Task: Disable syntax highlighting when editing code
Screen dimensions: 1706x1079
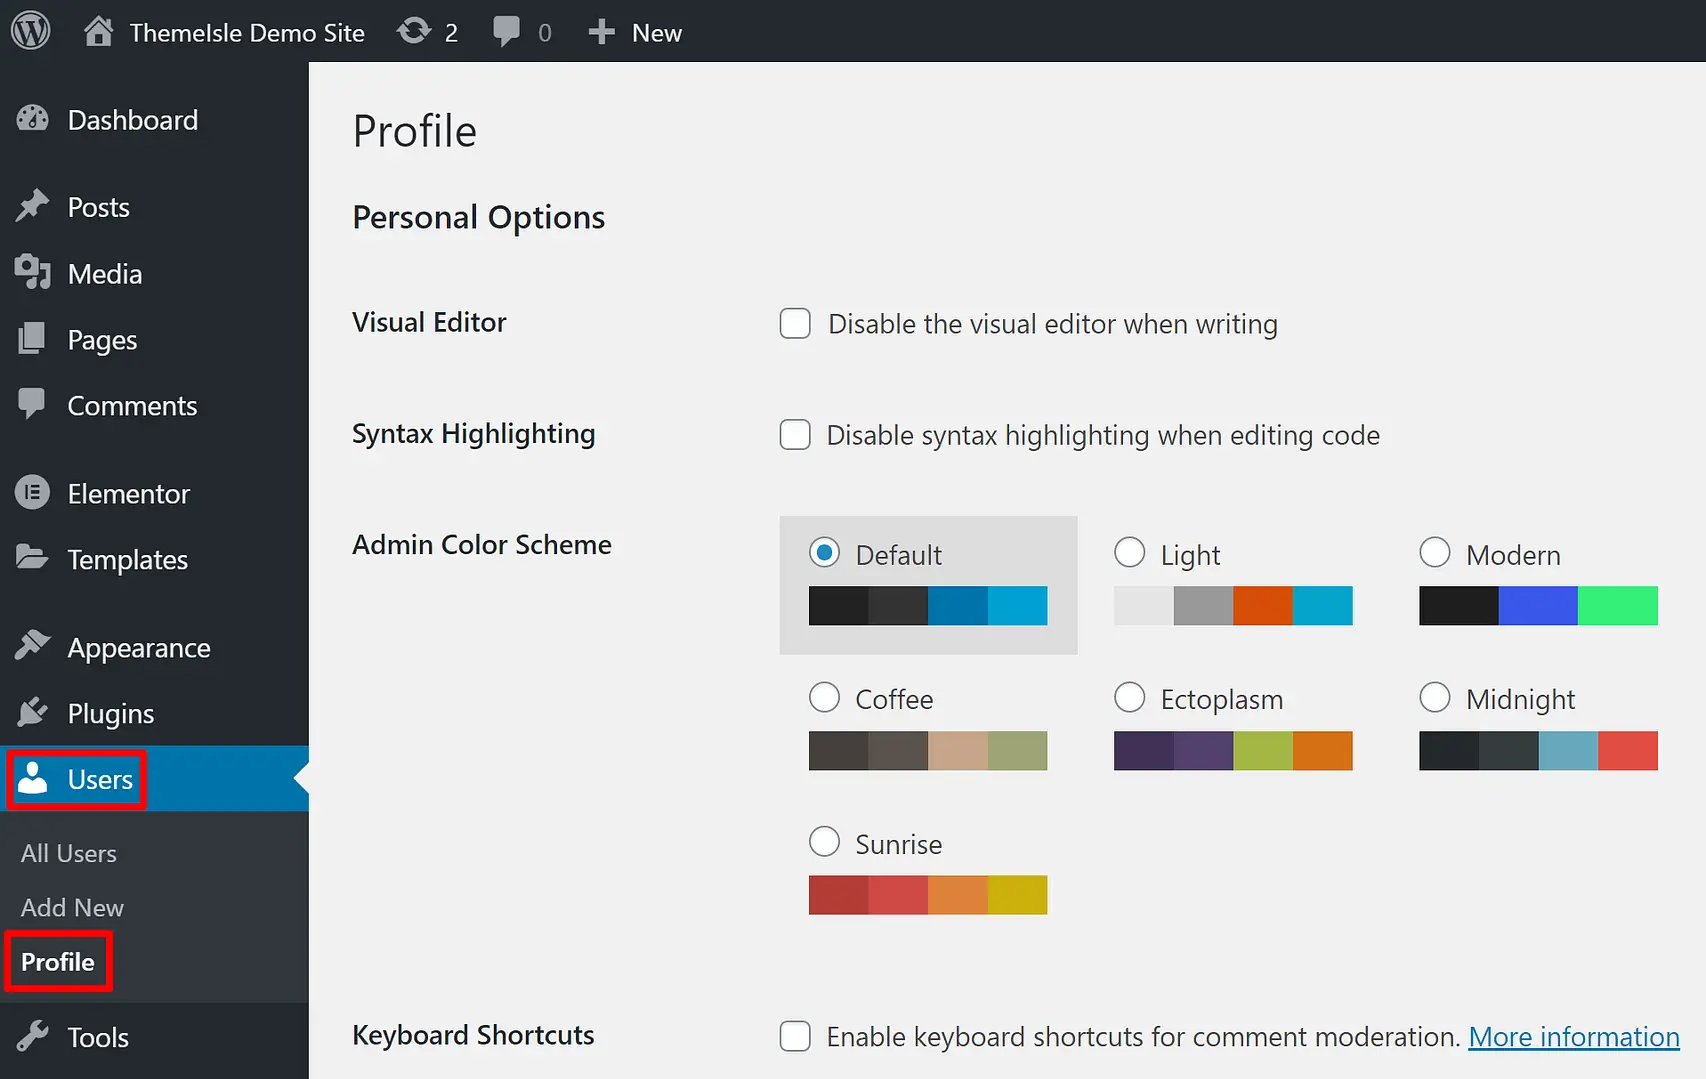Action: [794, 435]
